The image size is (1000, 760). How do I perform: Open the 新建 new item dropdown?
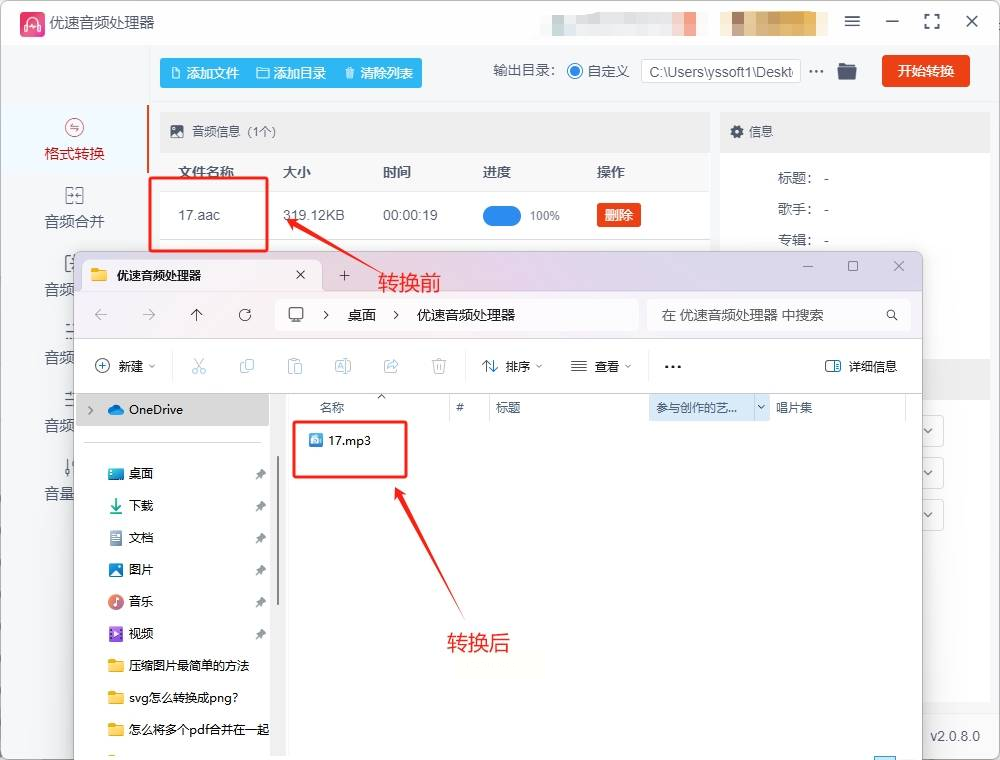[125, 366]
